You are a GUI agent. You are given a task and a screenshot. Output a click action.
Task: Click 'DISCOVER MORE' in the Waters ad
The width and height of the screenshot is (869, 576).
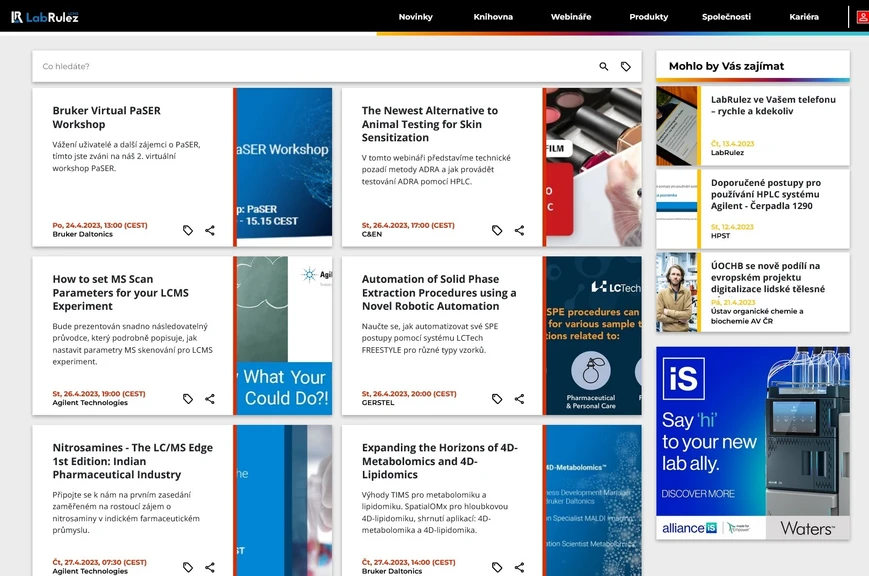click(698, 493)
